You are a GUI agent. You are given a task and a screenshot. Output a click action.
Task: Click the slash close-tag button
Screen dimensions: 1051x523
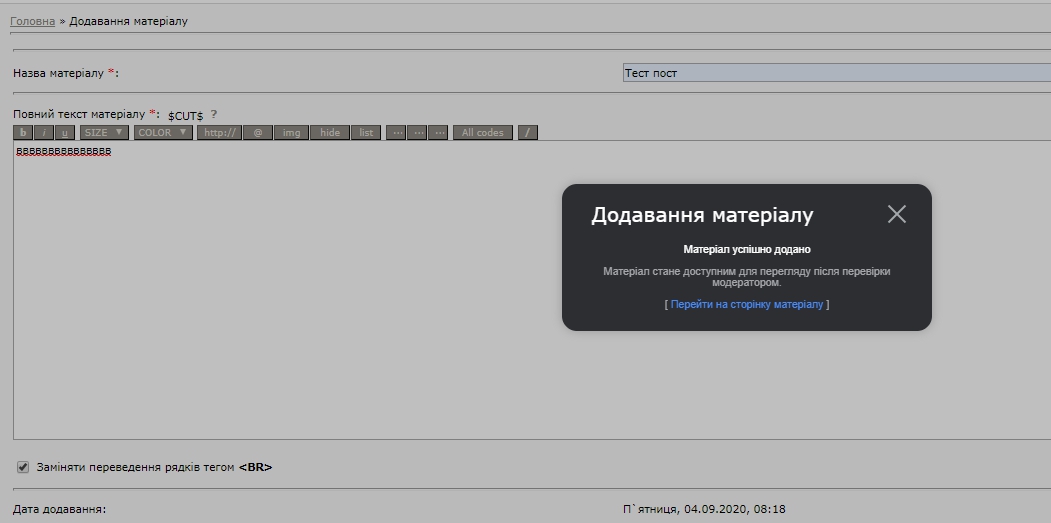(528, 132)
